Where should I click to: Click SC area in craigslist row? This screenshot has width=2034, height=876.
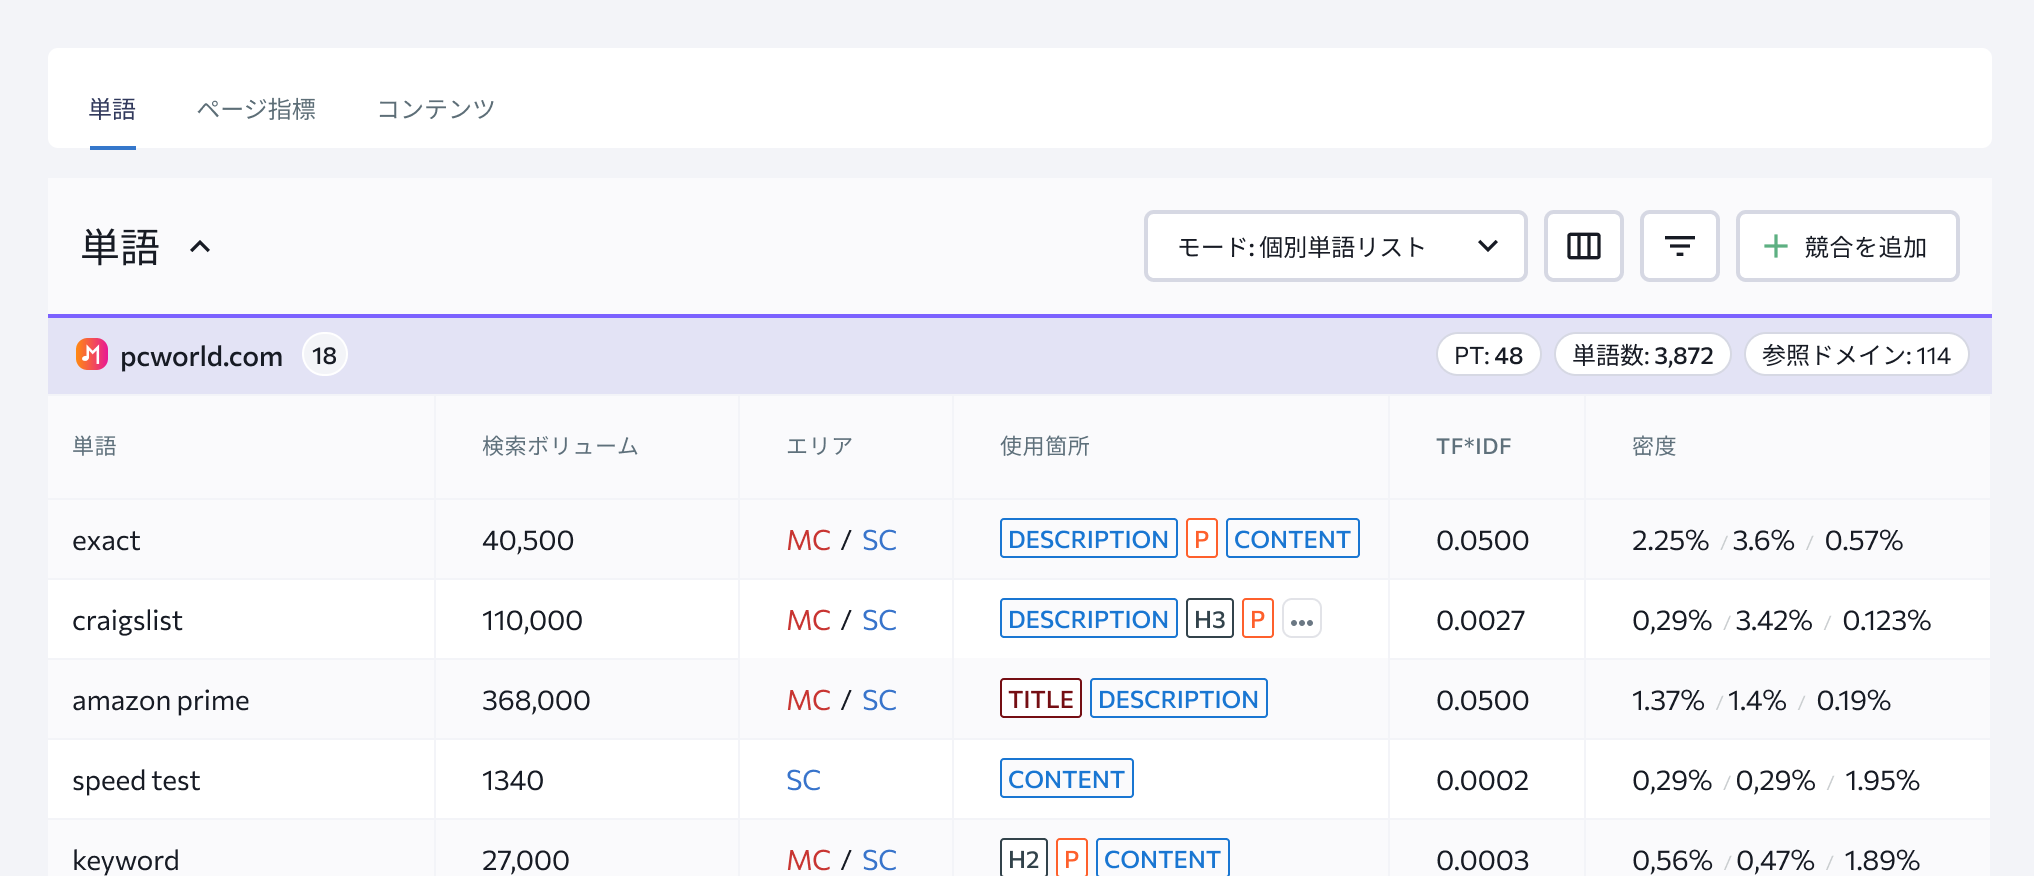pyautogui.click(x=879, y=620)
